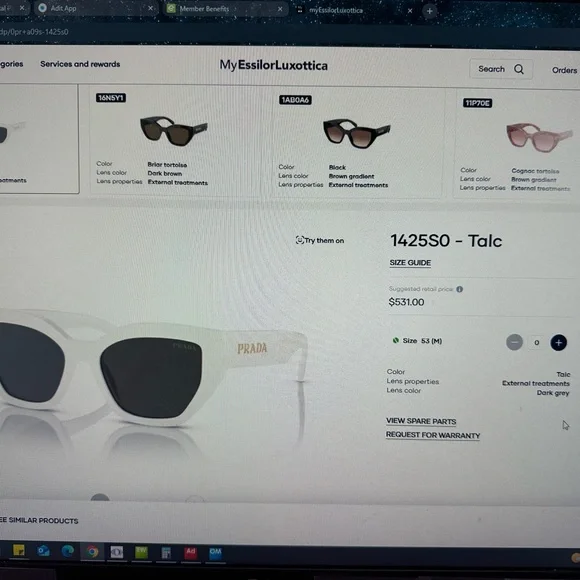
Task: Open Microsoft Edge from the taskbar
Action: pyautogui.click(x=68, y=551)
